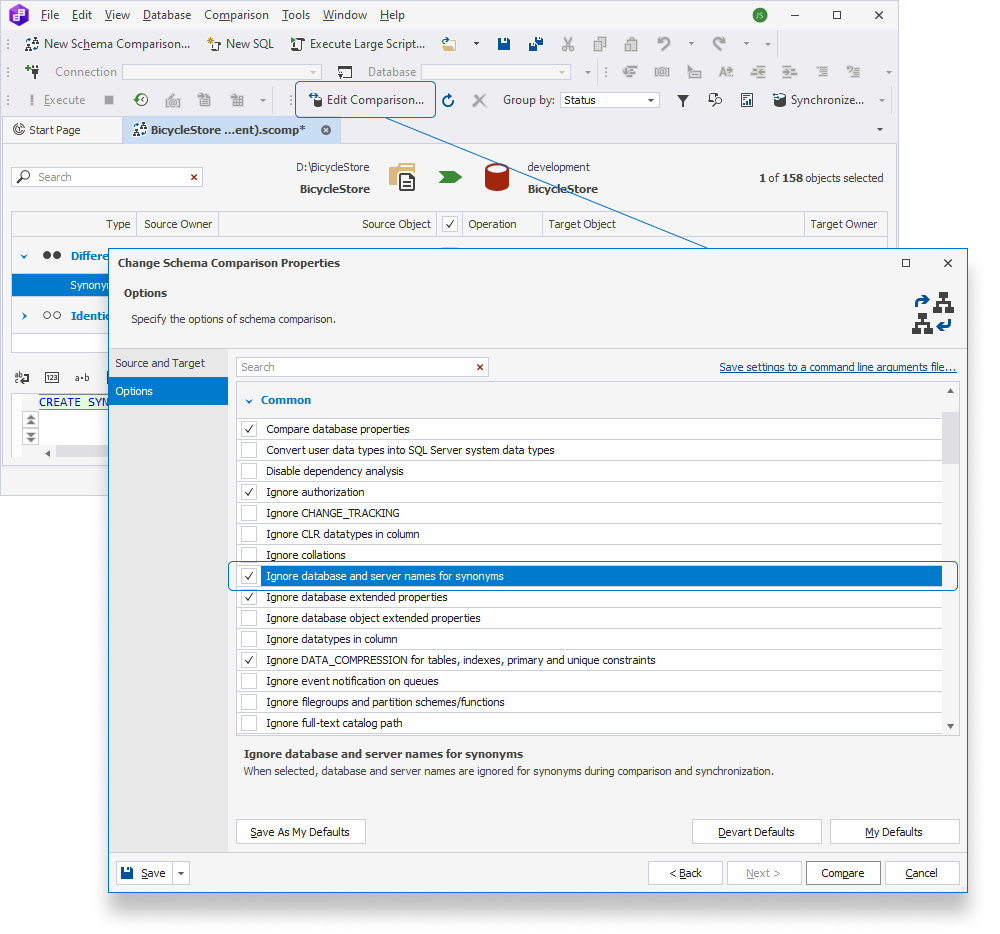The width and height of the screenshot is (1000, 934).
Task: Click the Synchronize toolbar button
Action: point(818,100)
